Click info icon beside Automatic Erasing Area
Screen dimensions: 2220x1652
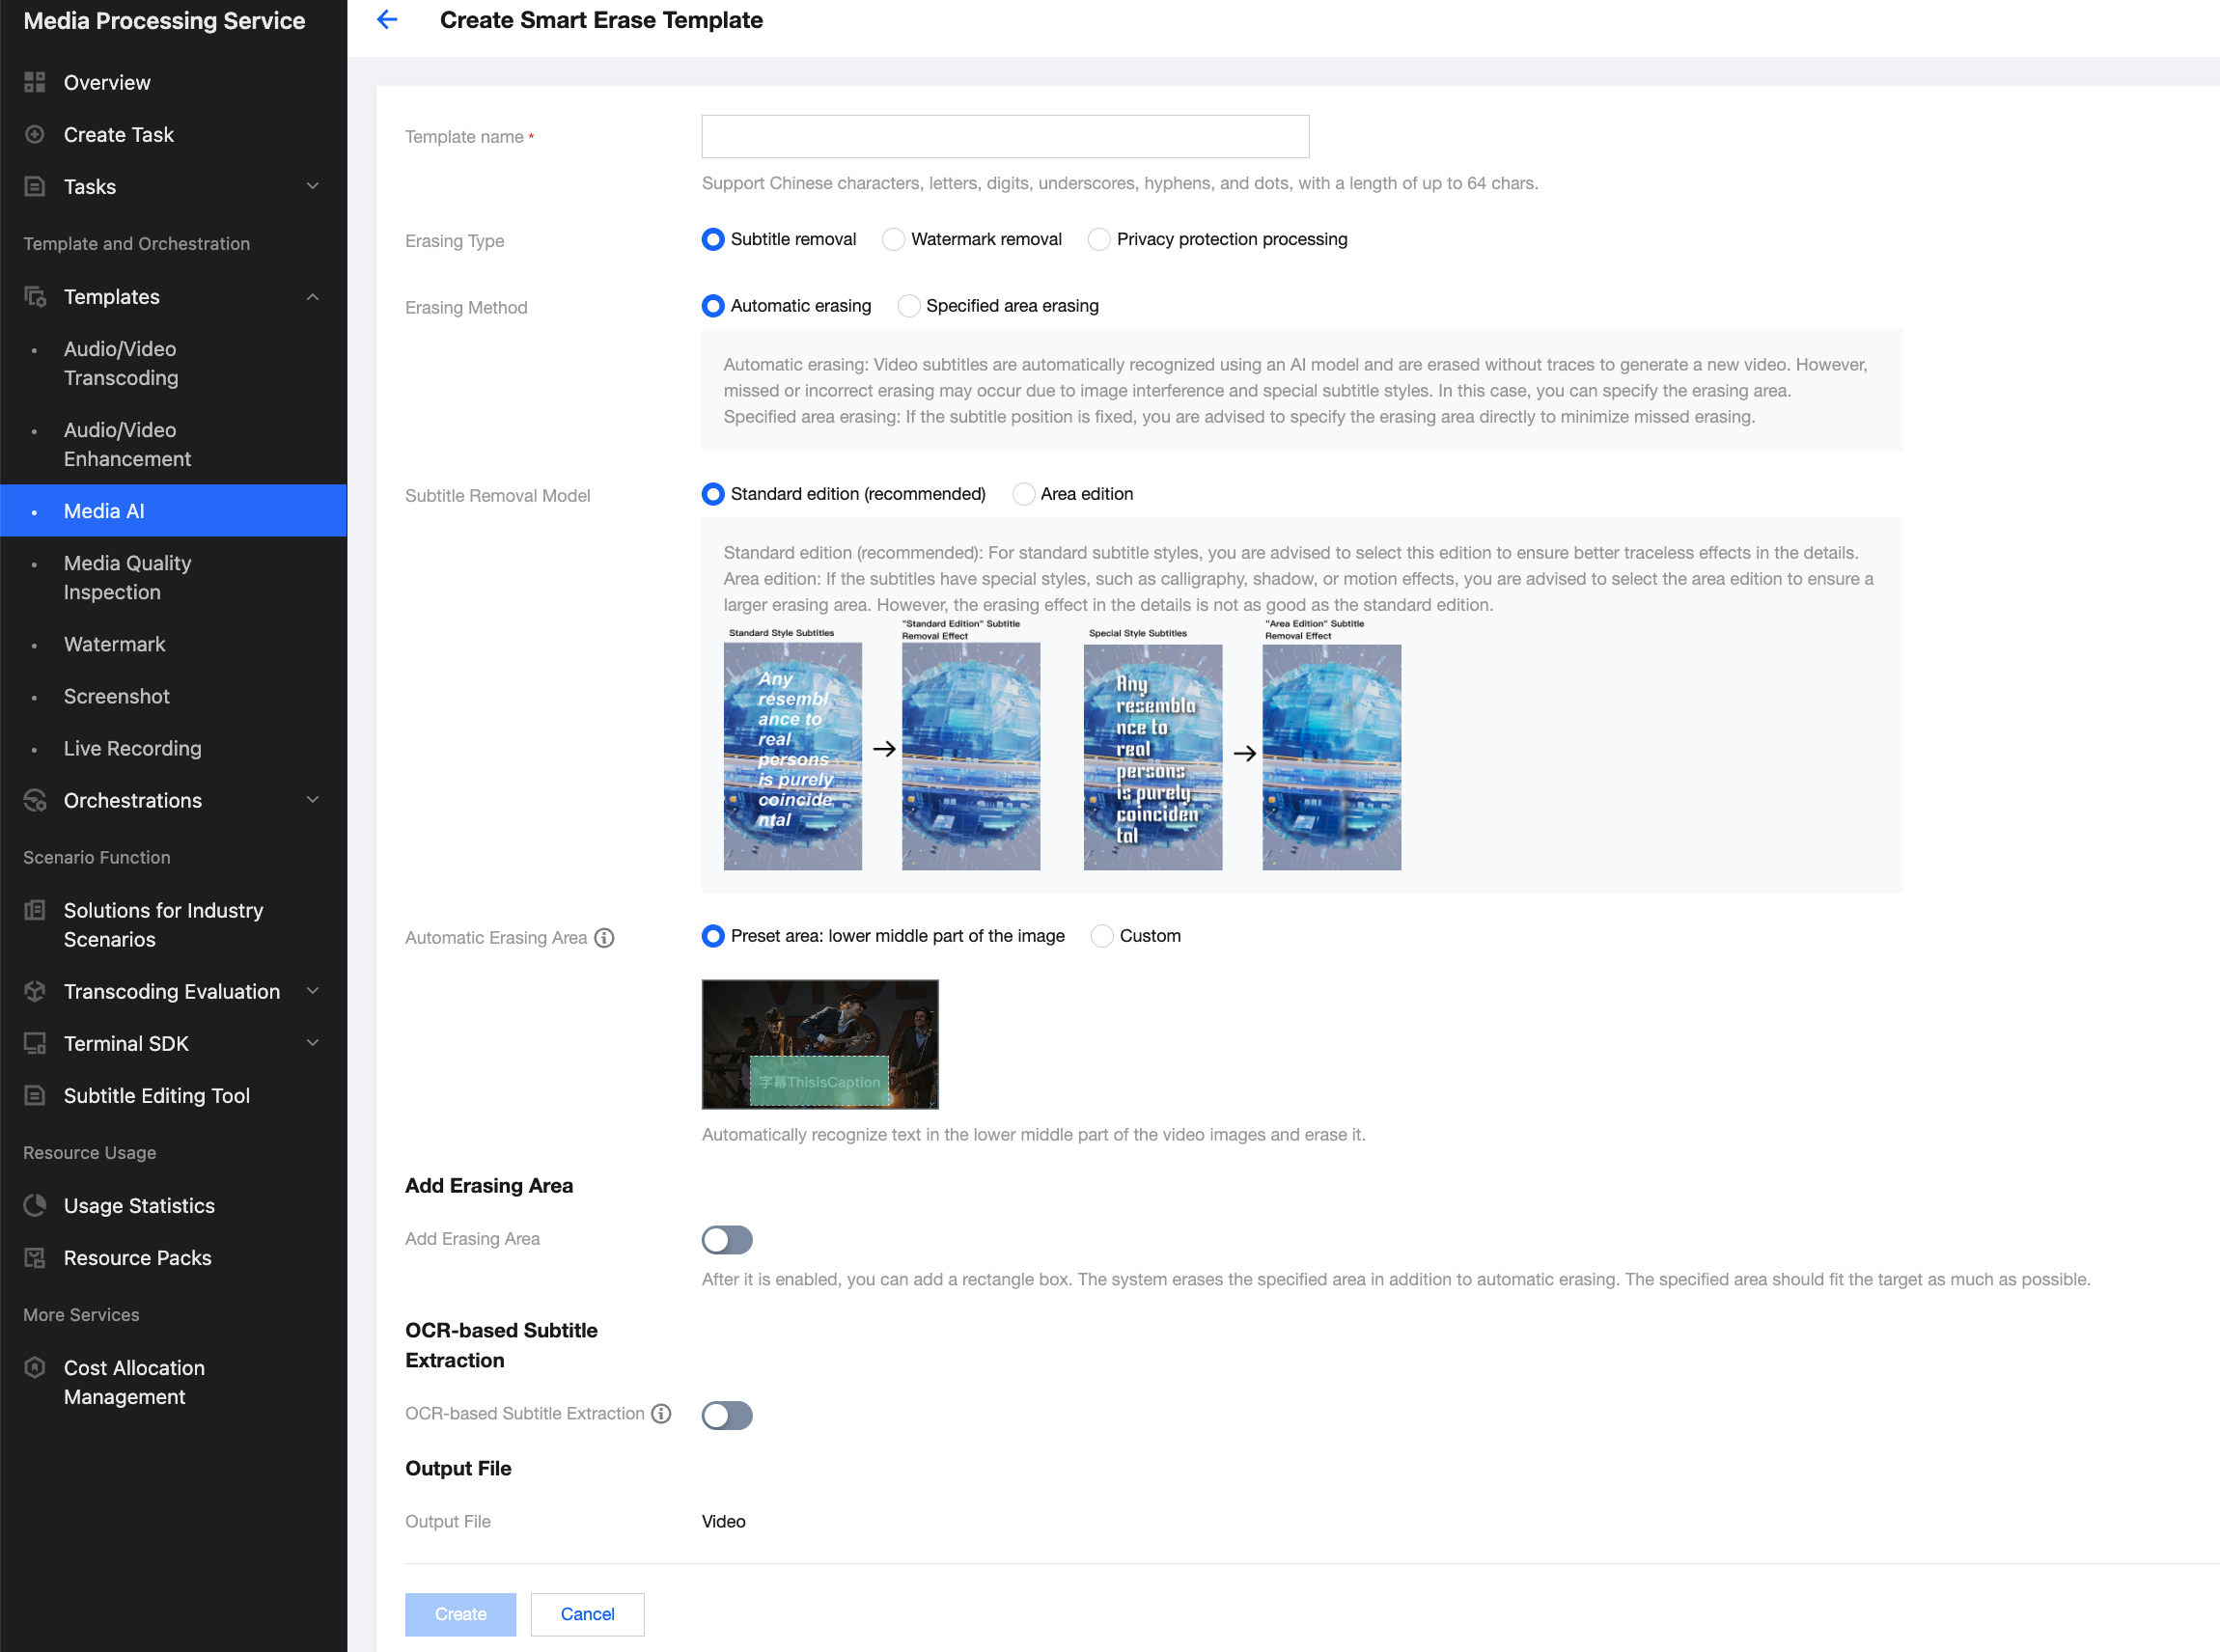click(x=604, y=938)
